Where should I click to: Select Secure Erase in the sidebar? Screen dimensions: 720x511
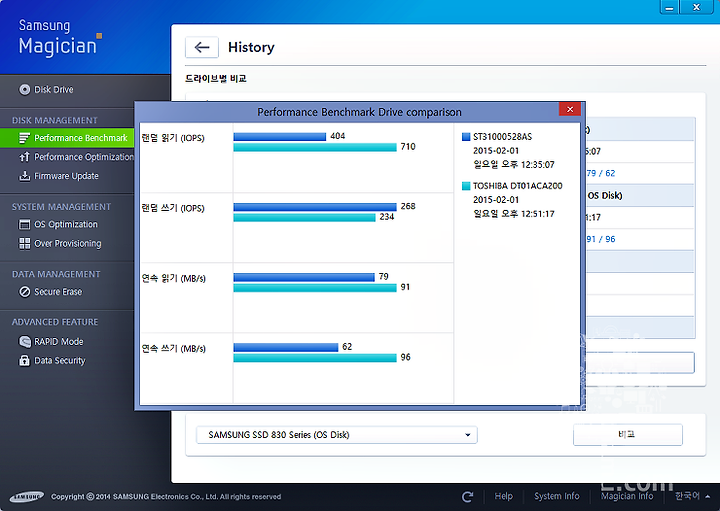pyautogui.click(x=58, y=292)
